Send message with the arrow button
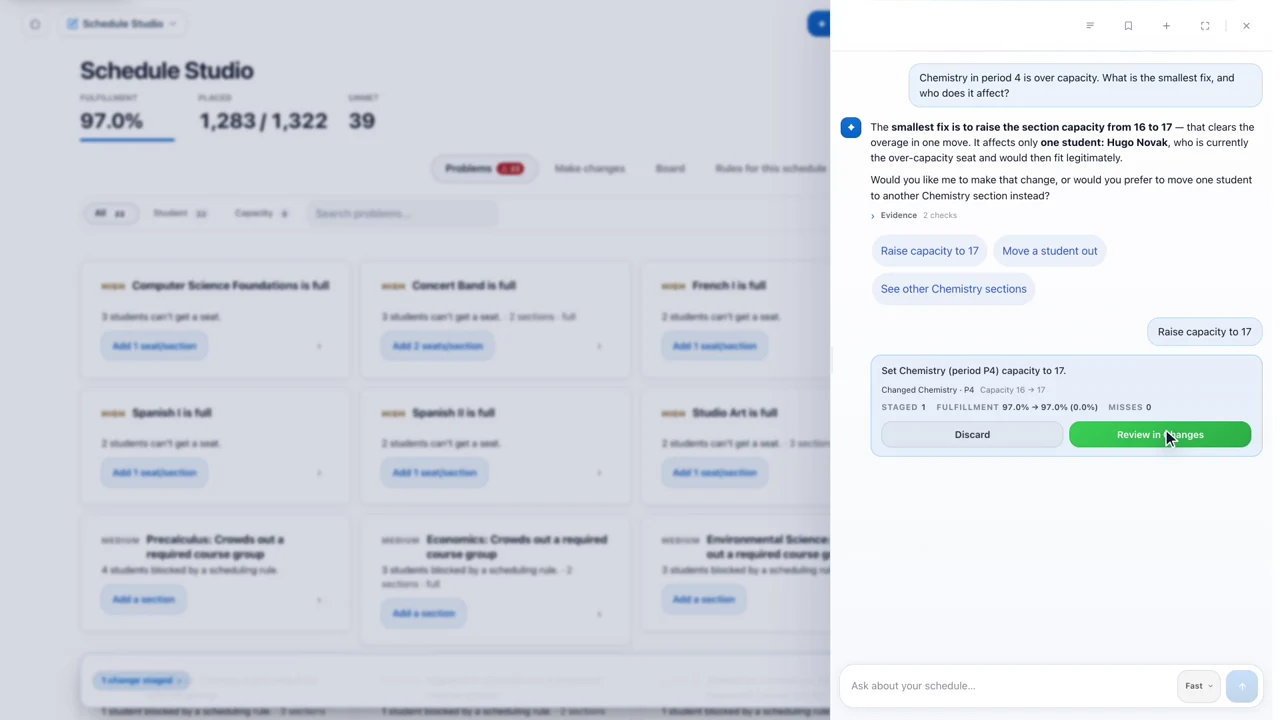Viewport: 1280px width, 720px height. coord(1242,686)
